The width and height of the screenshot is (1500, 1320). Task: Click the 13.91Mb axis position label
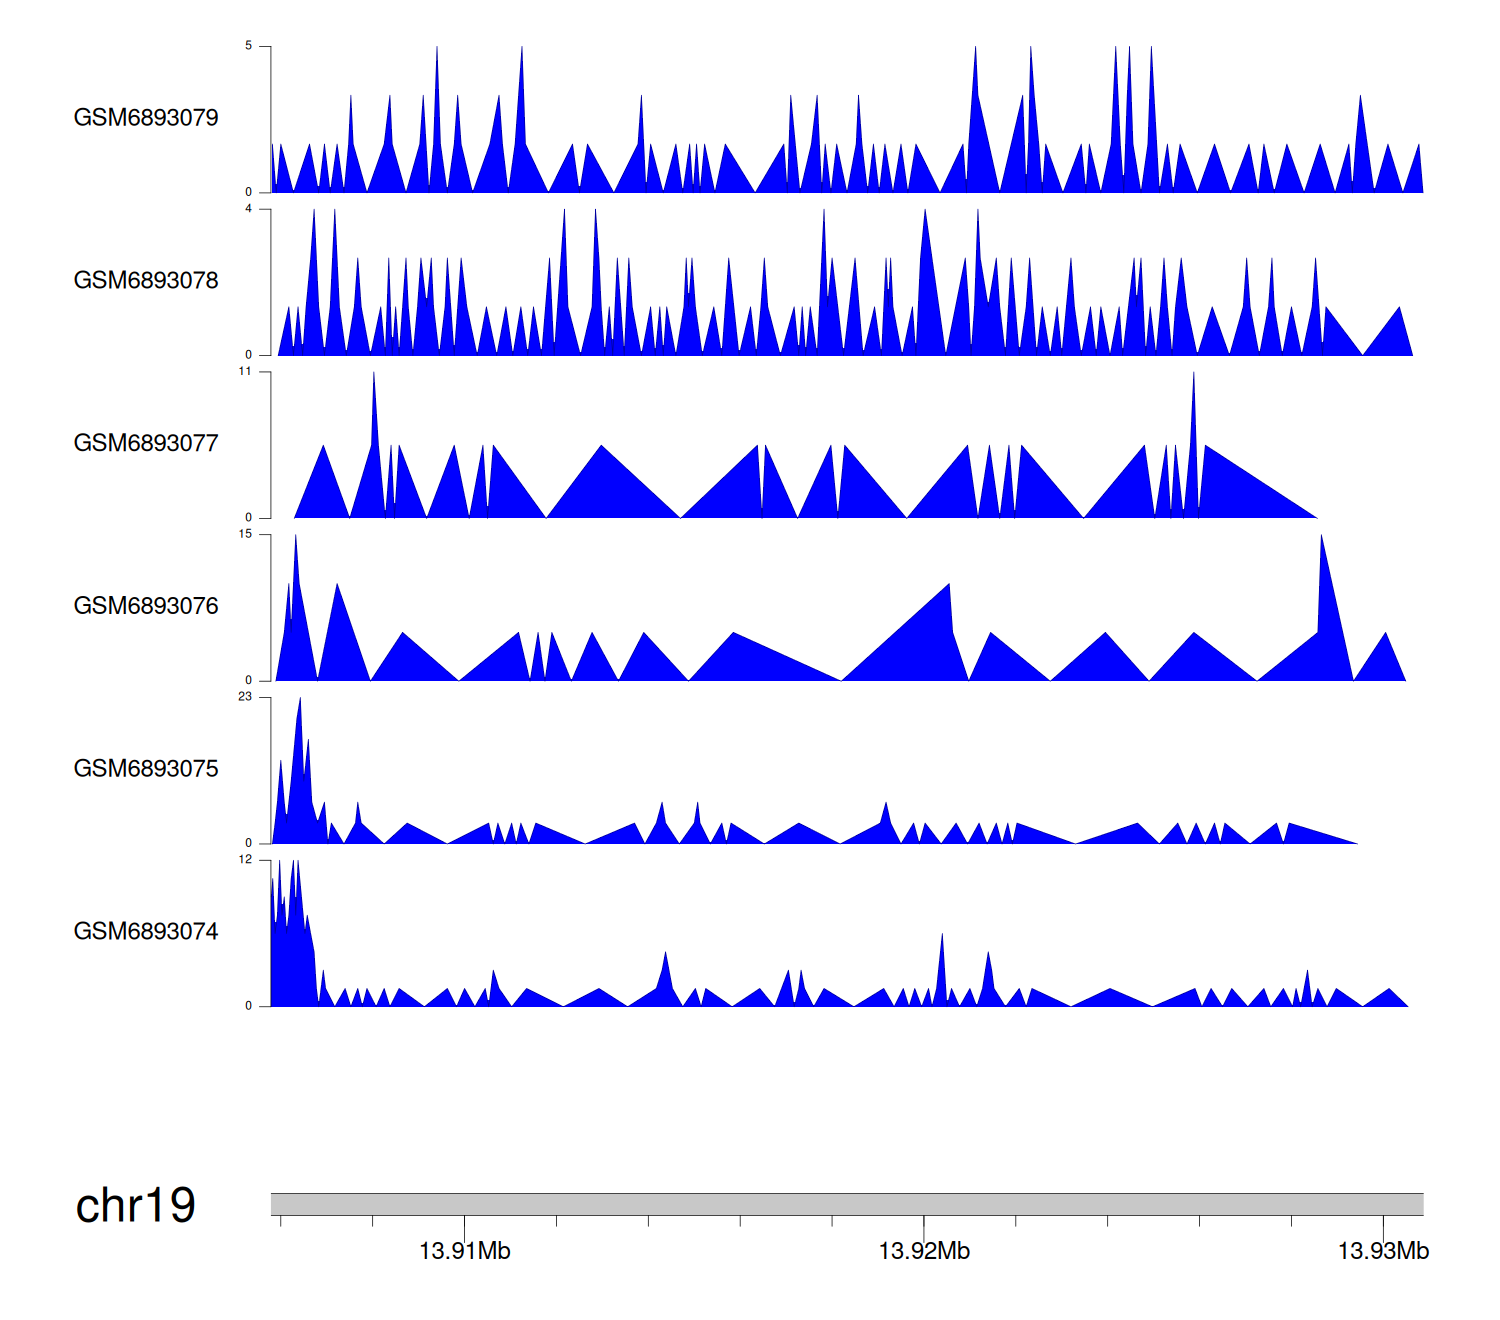[x=464, y=1251]
